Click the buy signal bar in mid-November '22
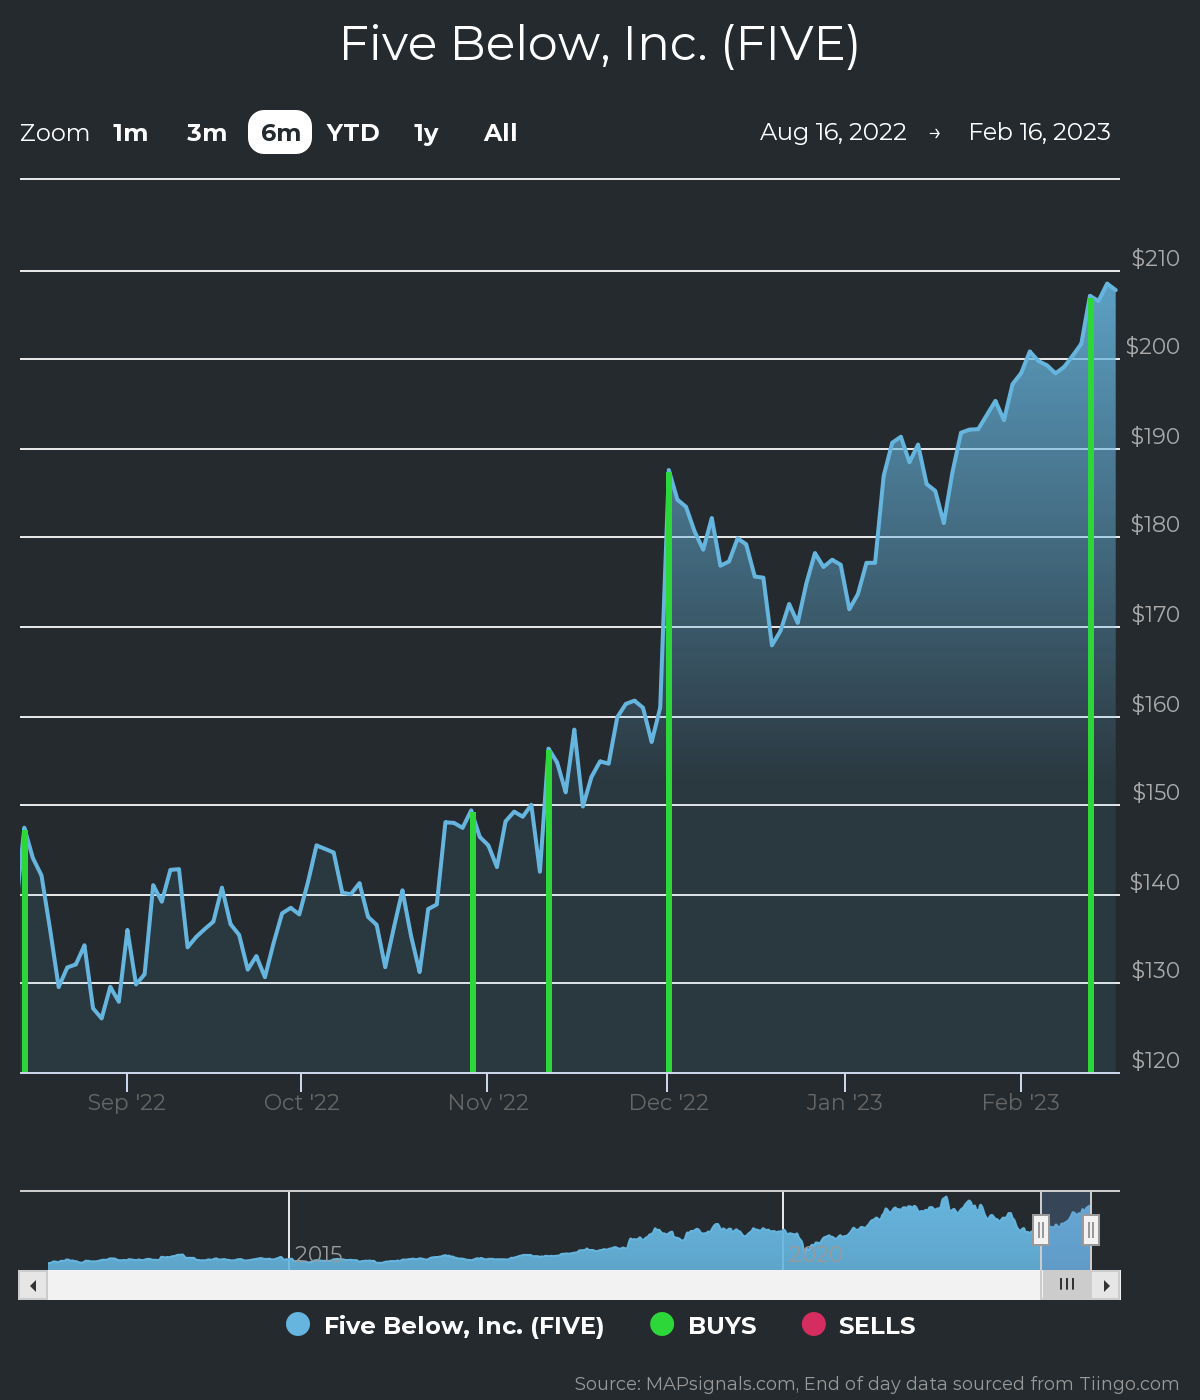 pyautogui.click(x=549, y=910)
